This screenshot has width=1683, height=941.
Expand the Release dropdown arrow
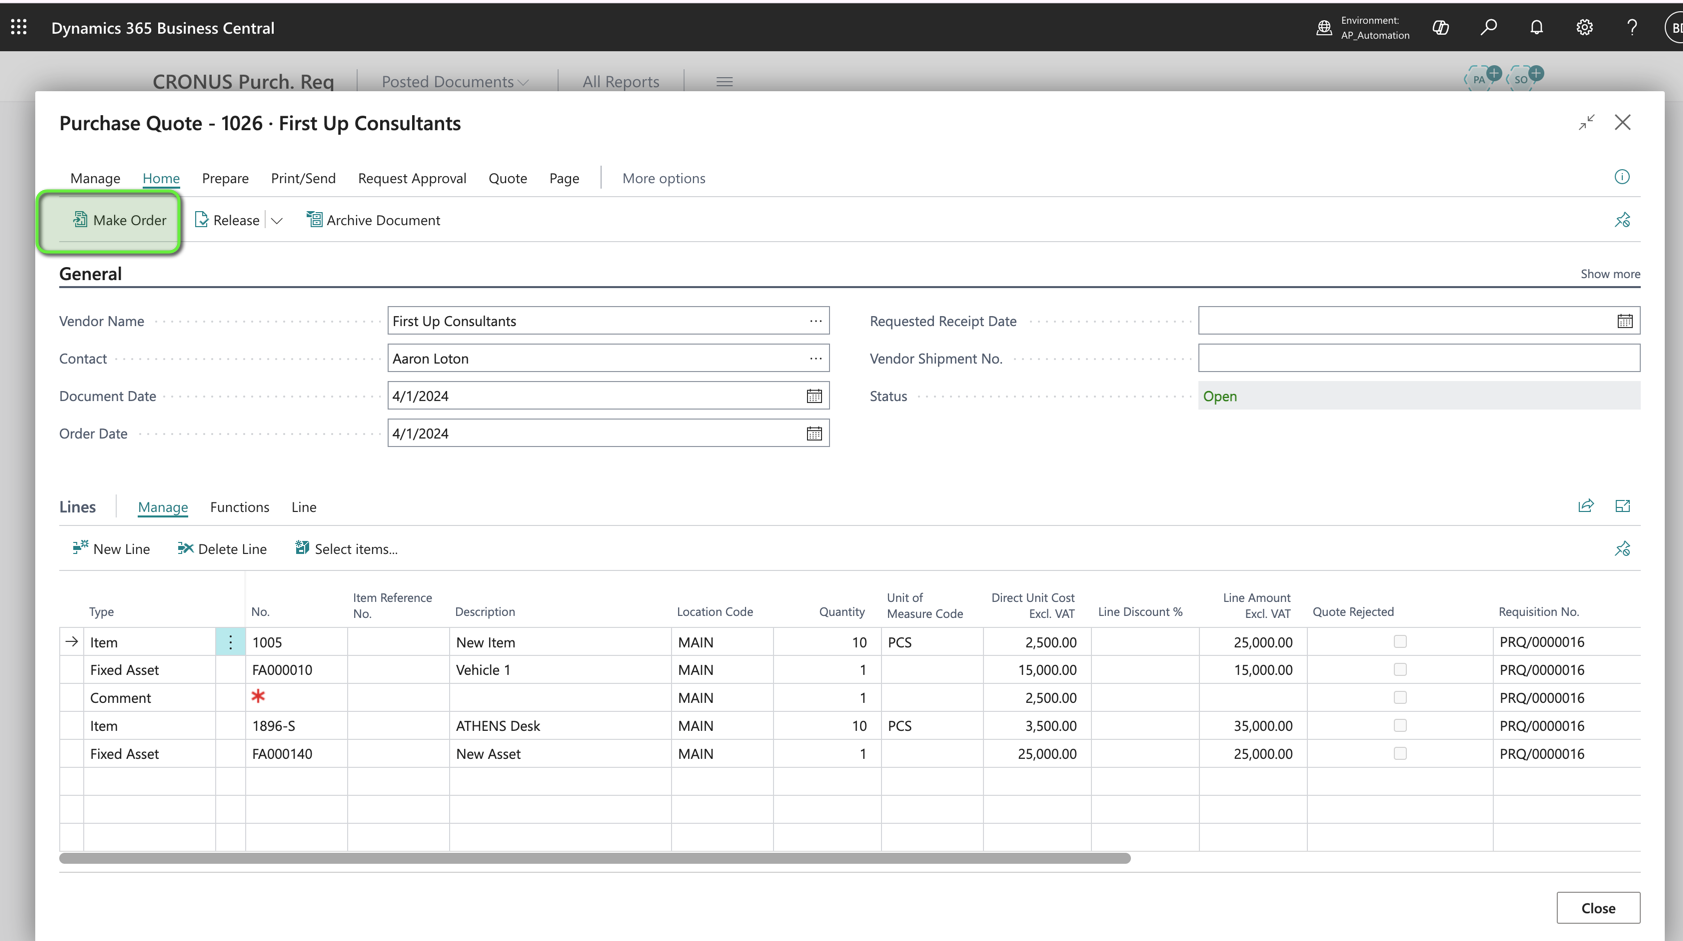click(x=277, y=220)
